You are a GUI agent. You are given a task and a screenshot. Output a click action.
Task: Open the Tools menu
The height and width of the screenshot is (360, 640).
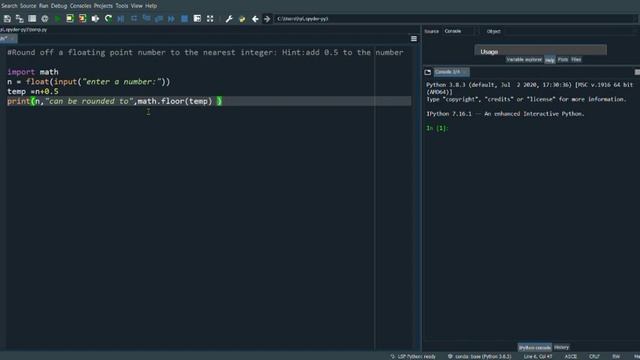(122, 6)
